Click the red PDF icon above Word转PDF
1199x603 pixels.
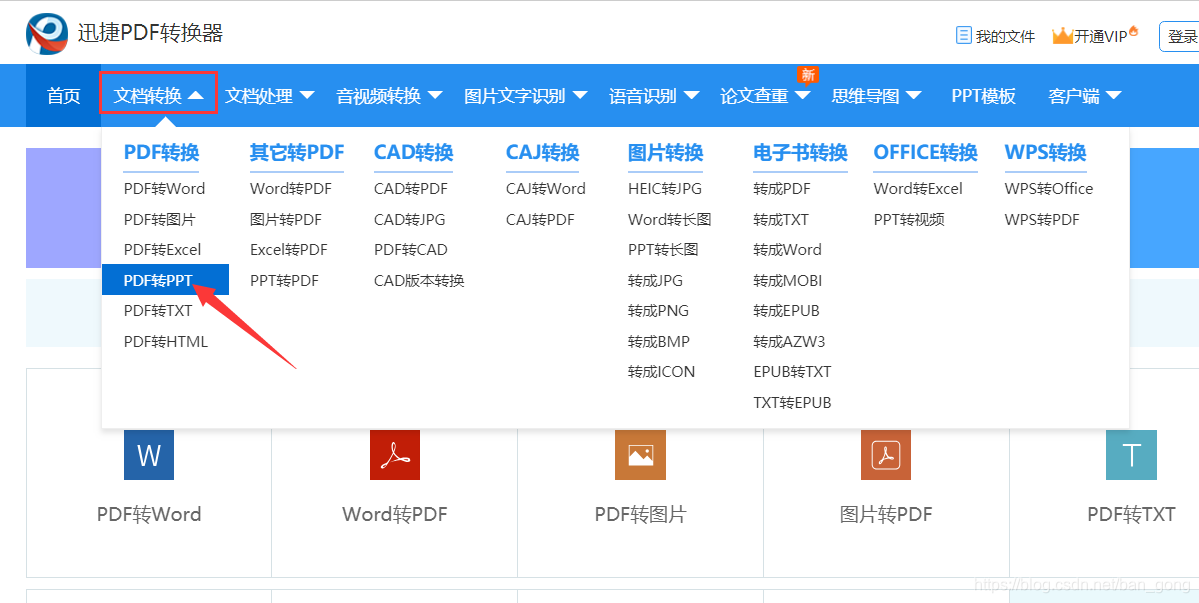(x=395, y=455)
